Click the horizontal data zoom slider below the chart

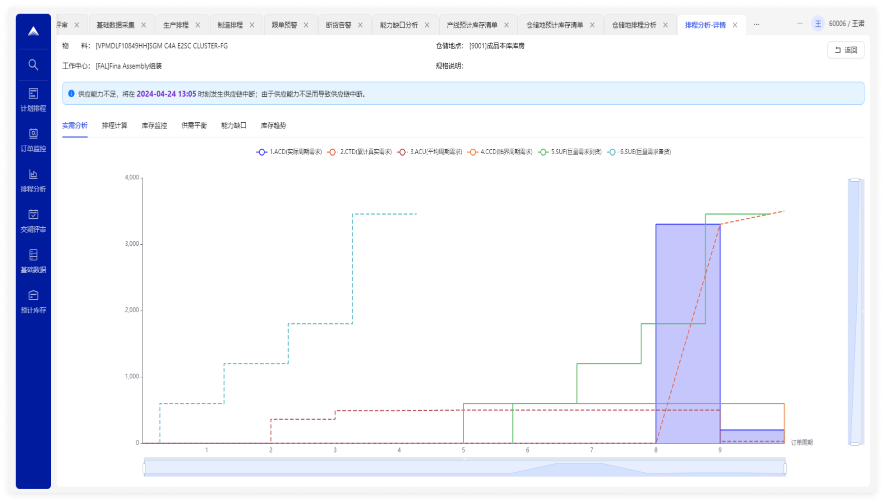[x=465, y=468]
